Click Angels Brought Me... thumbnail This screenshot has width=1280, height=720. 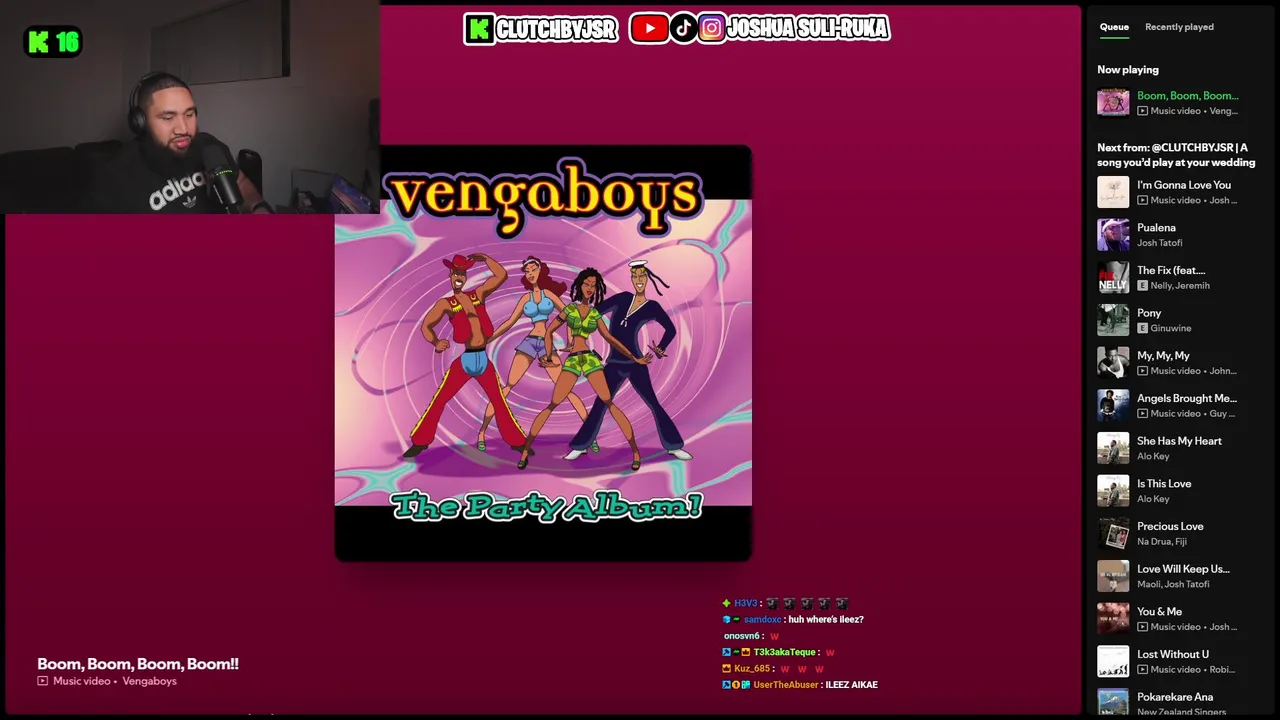(1113, 406)
